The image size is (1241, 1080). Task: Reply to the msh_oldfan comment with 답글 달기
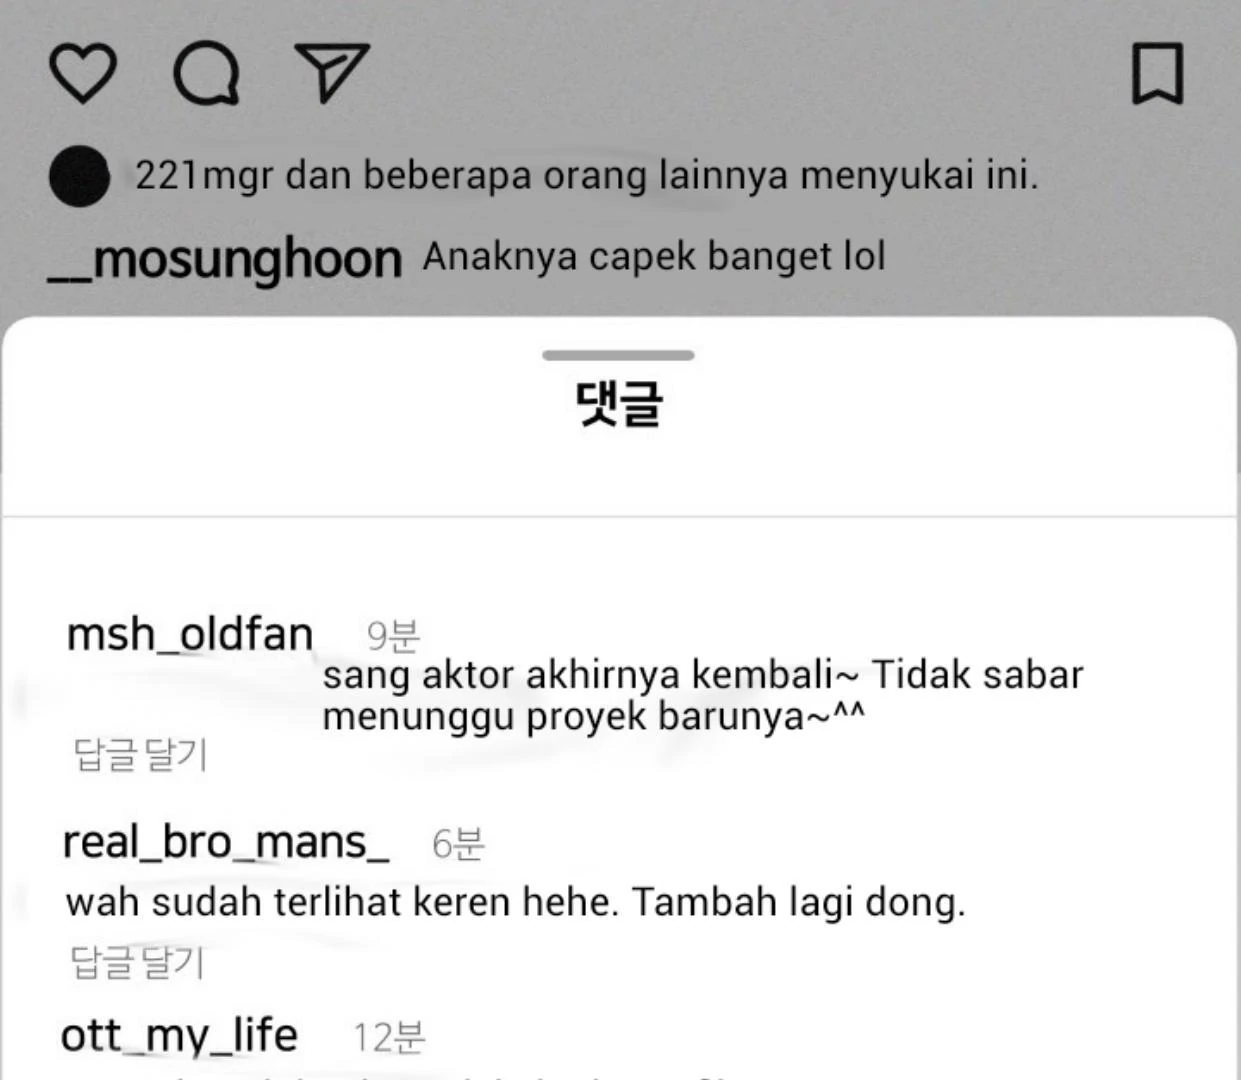(141, 755)
